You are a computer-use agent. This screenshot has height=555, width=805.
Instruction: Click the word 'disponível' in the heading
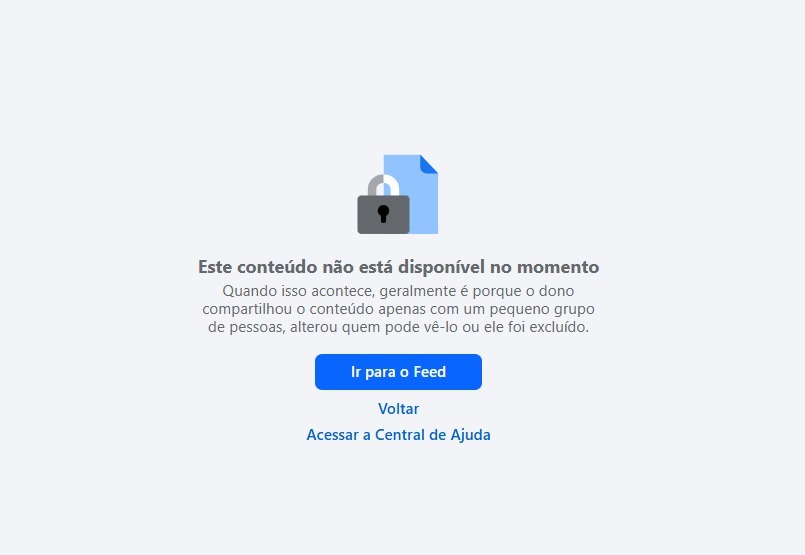442,267
